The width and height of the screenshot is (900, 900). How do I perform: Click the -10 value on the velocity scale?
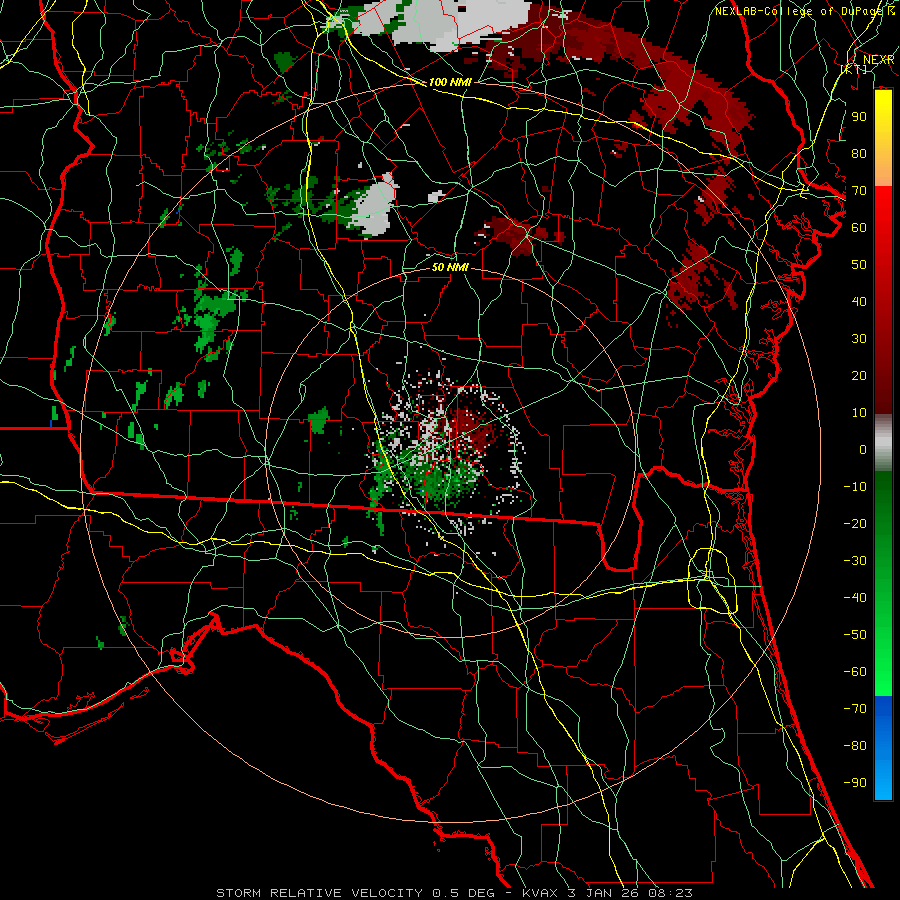pyautogui.click(x=855, y=487)
